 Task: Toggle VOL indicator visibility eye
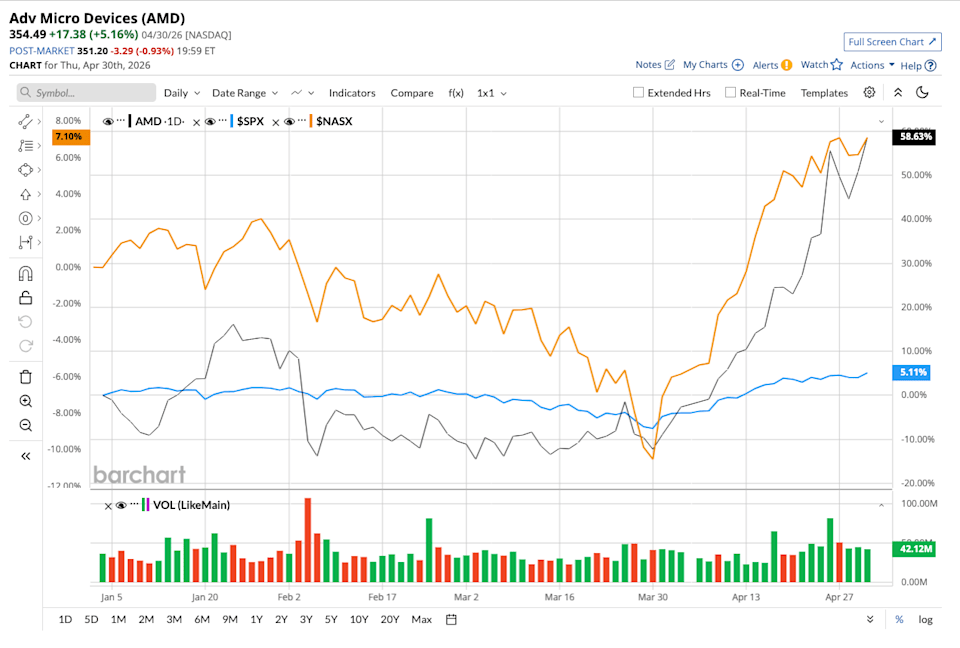pos(121,505)
